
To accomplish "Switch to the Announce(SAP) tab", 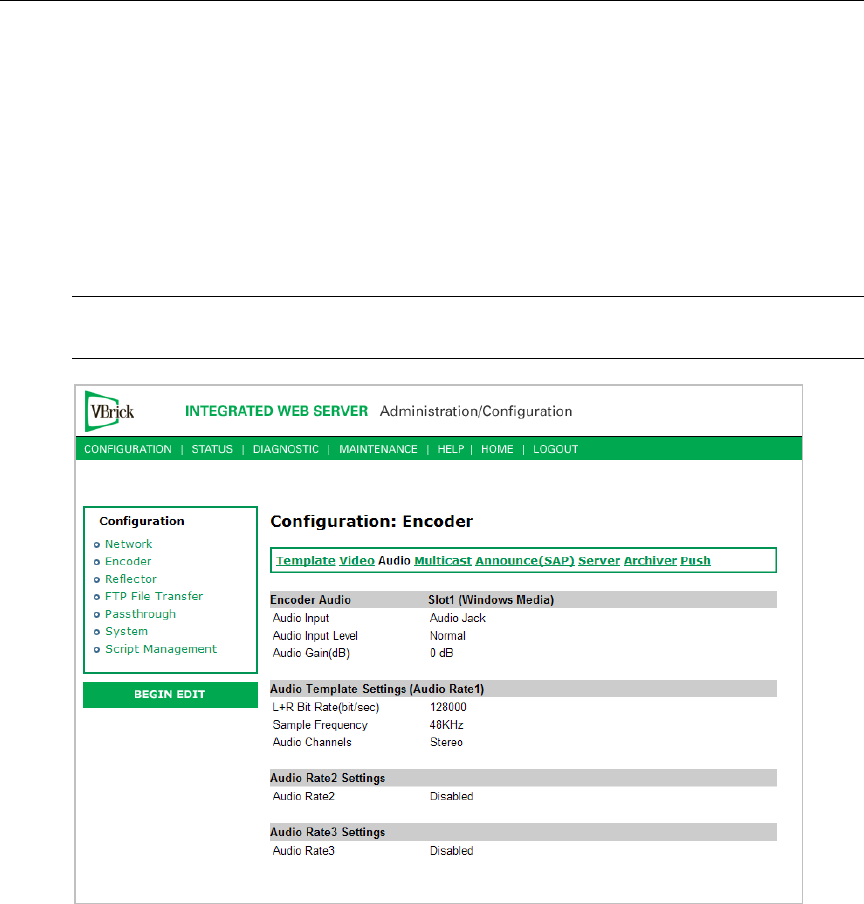I will [525, 560].
